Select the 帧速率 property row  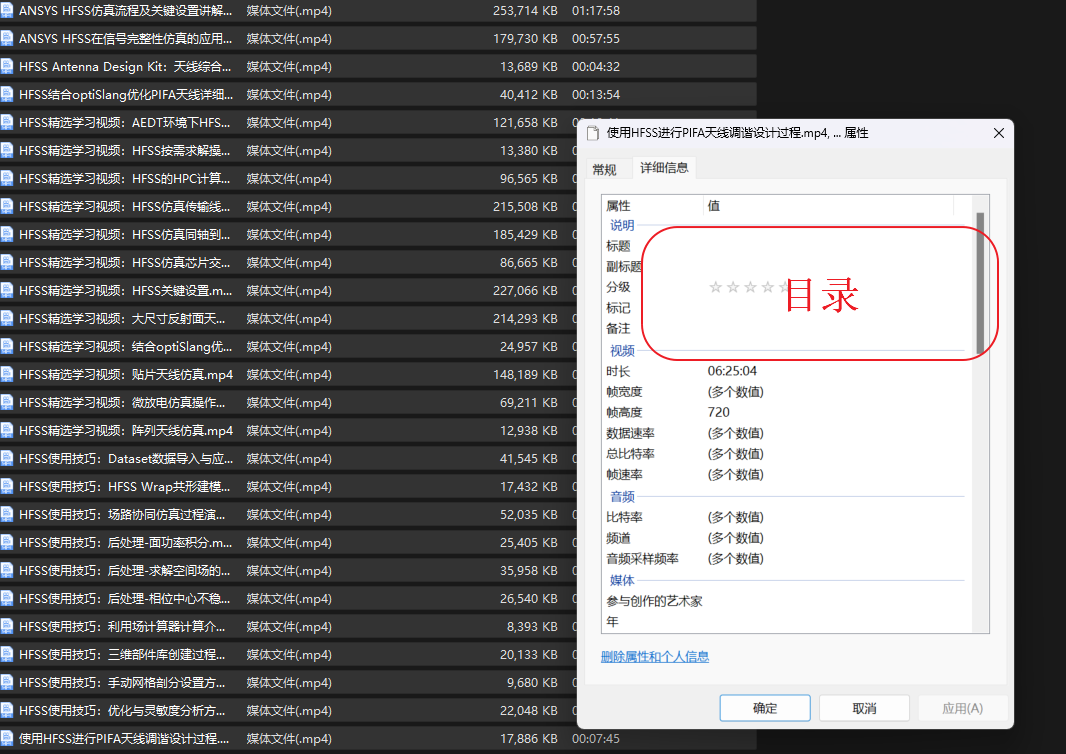click(x=785, y=475)
